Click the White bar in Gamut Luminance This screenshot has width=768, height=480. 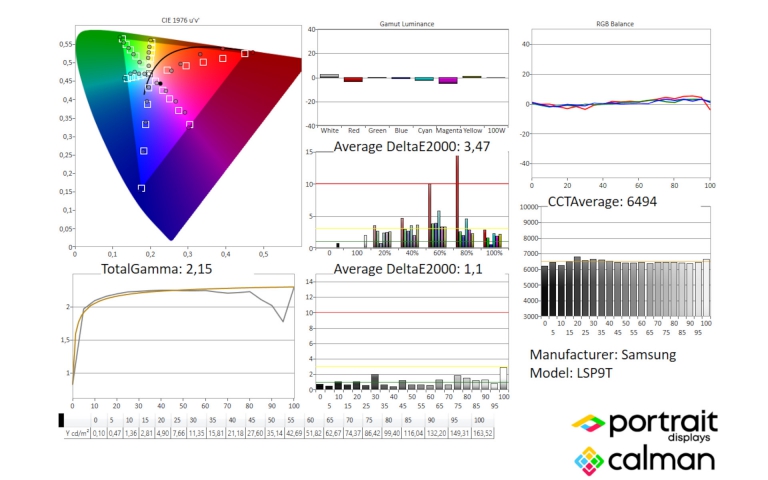tap(329, 76)
